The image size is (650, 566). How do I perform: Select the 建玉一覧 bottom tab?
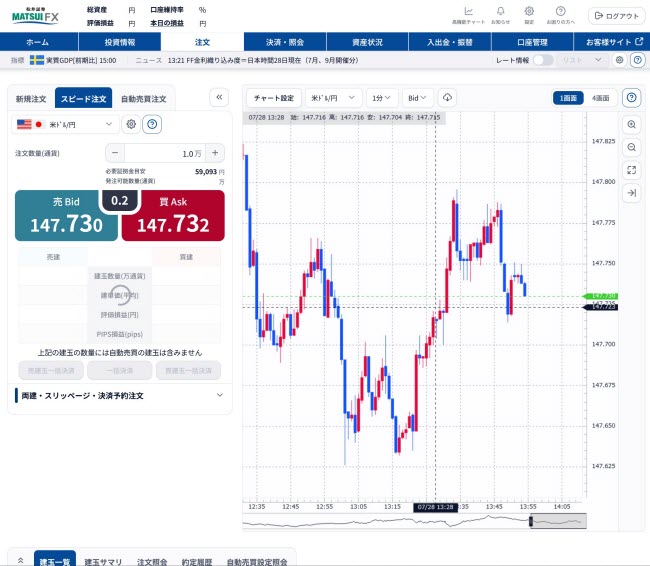55,560
